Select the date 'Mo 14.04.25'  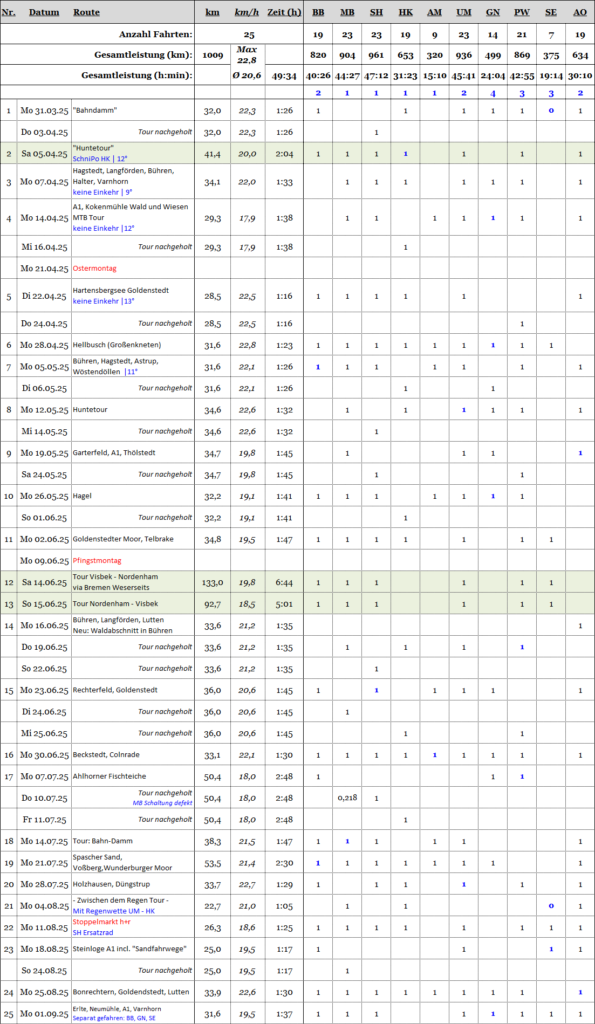click(x=44, y=218)
